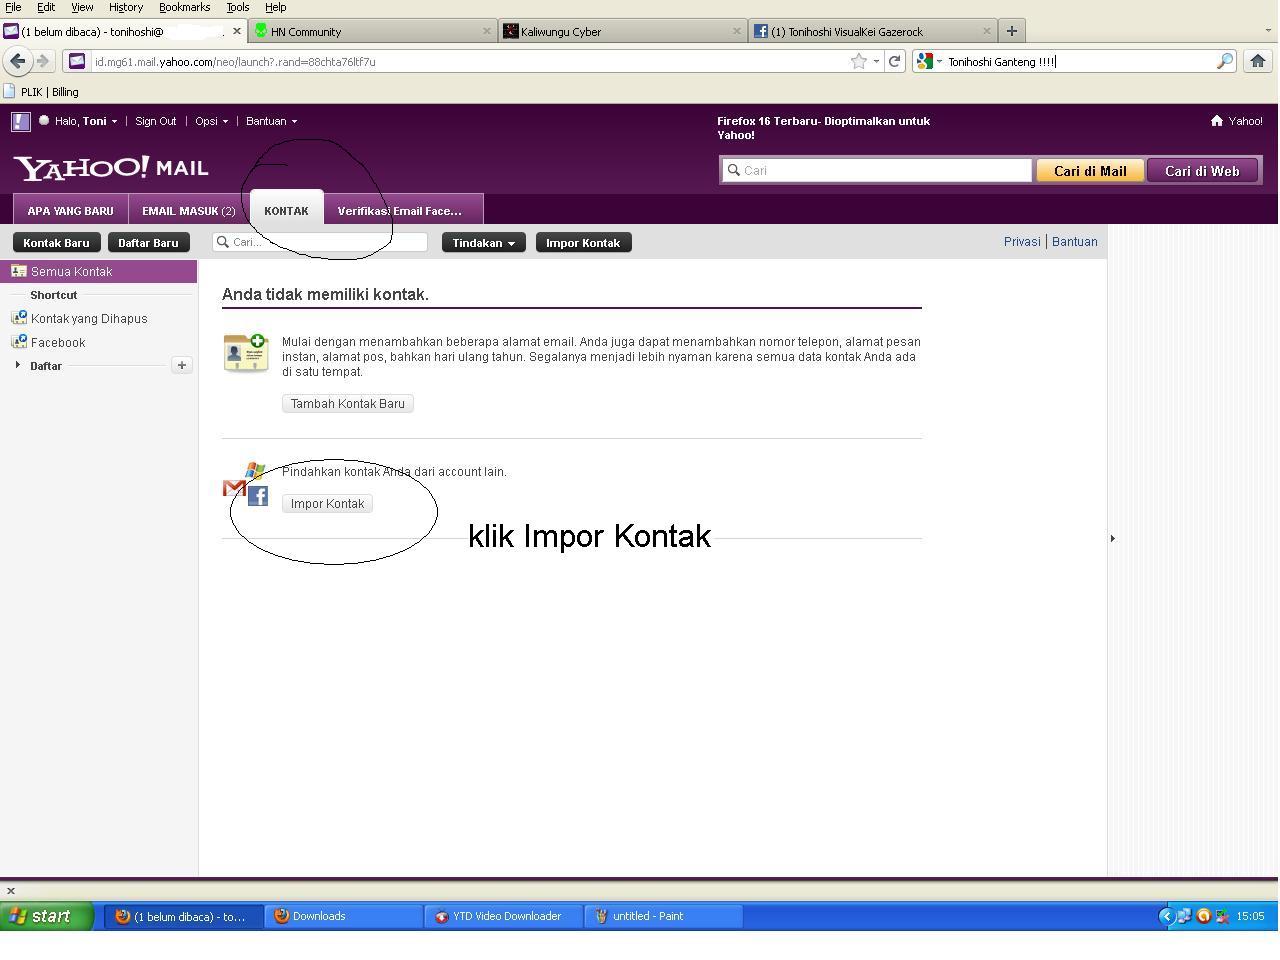Click Impor Kontak in toolbar
The image size is (1280, 960).
point(583,243)
